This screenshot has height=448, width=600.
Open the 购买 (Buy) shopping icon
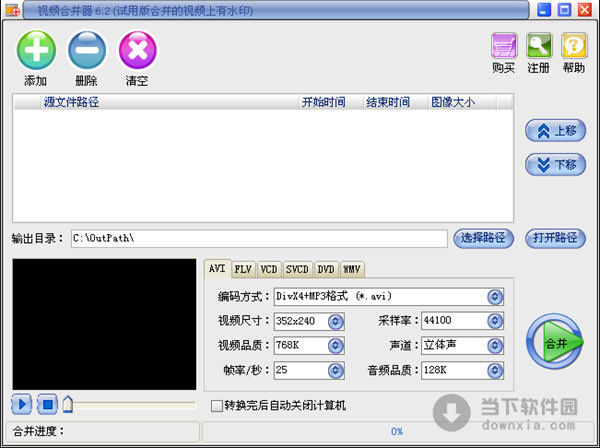504,46
